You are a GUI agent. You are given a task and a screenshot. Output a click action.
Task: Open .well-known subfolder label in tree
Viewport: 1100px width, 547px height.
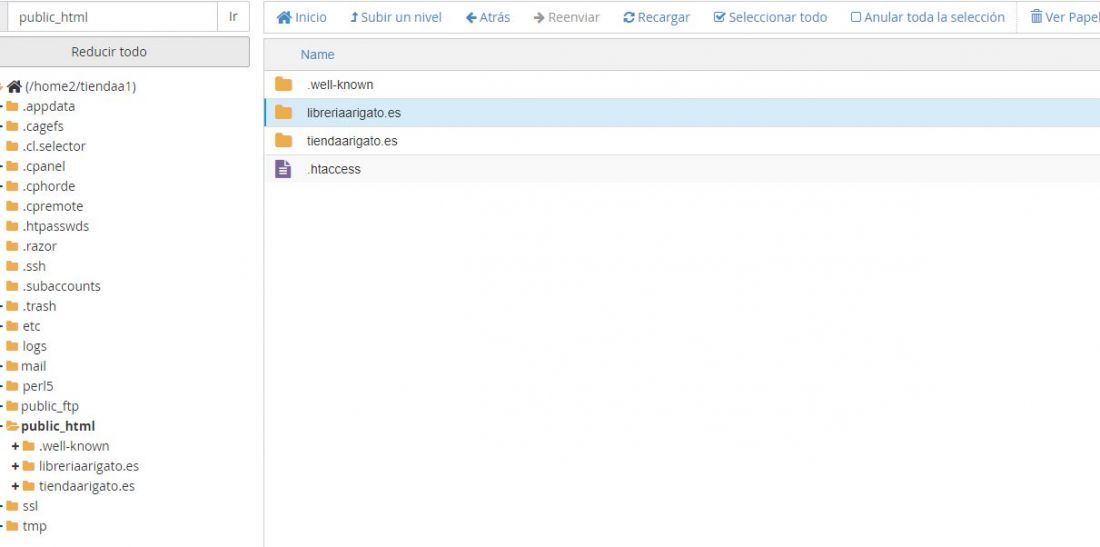(74, 446)
